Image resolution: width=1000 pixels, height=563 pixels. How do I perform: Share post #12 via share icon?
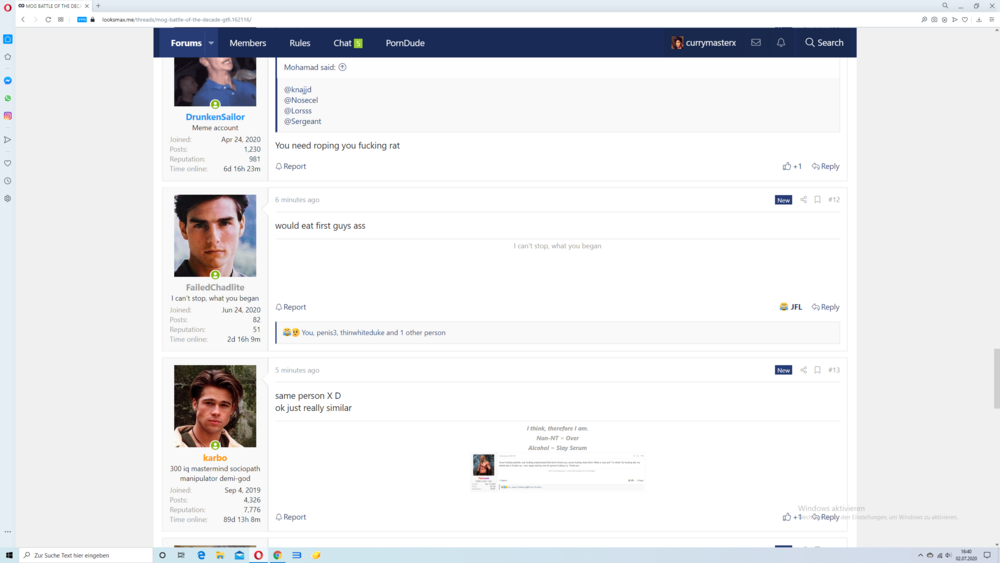point(803,200)
